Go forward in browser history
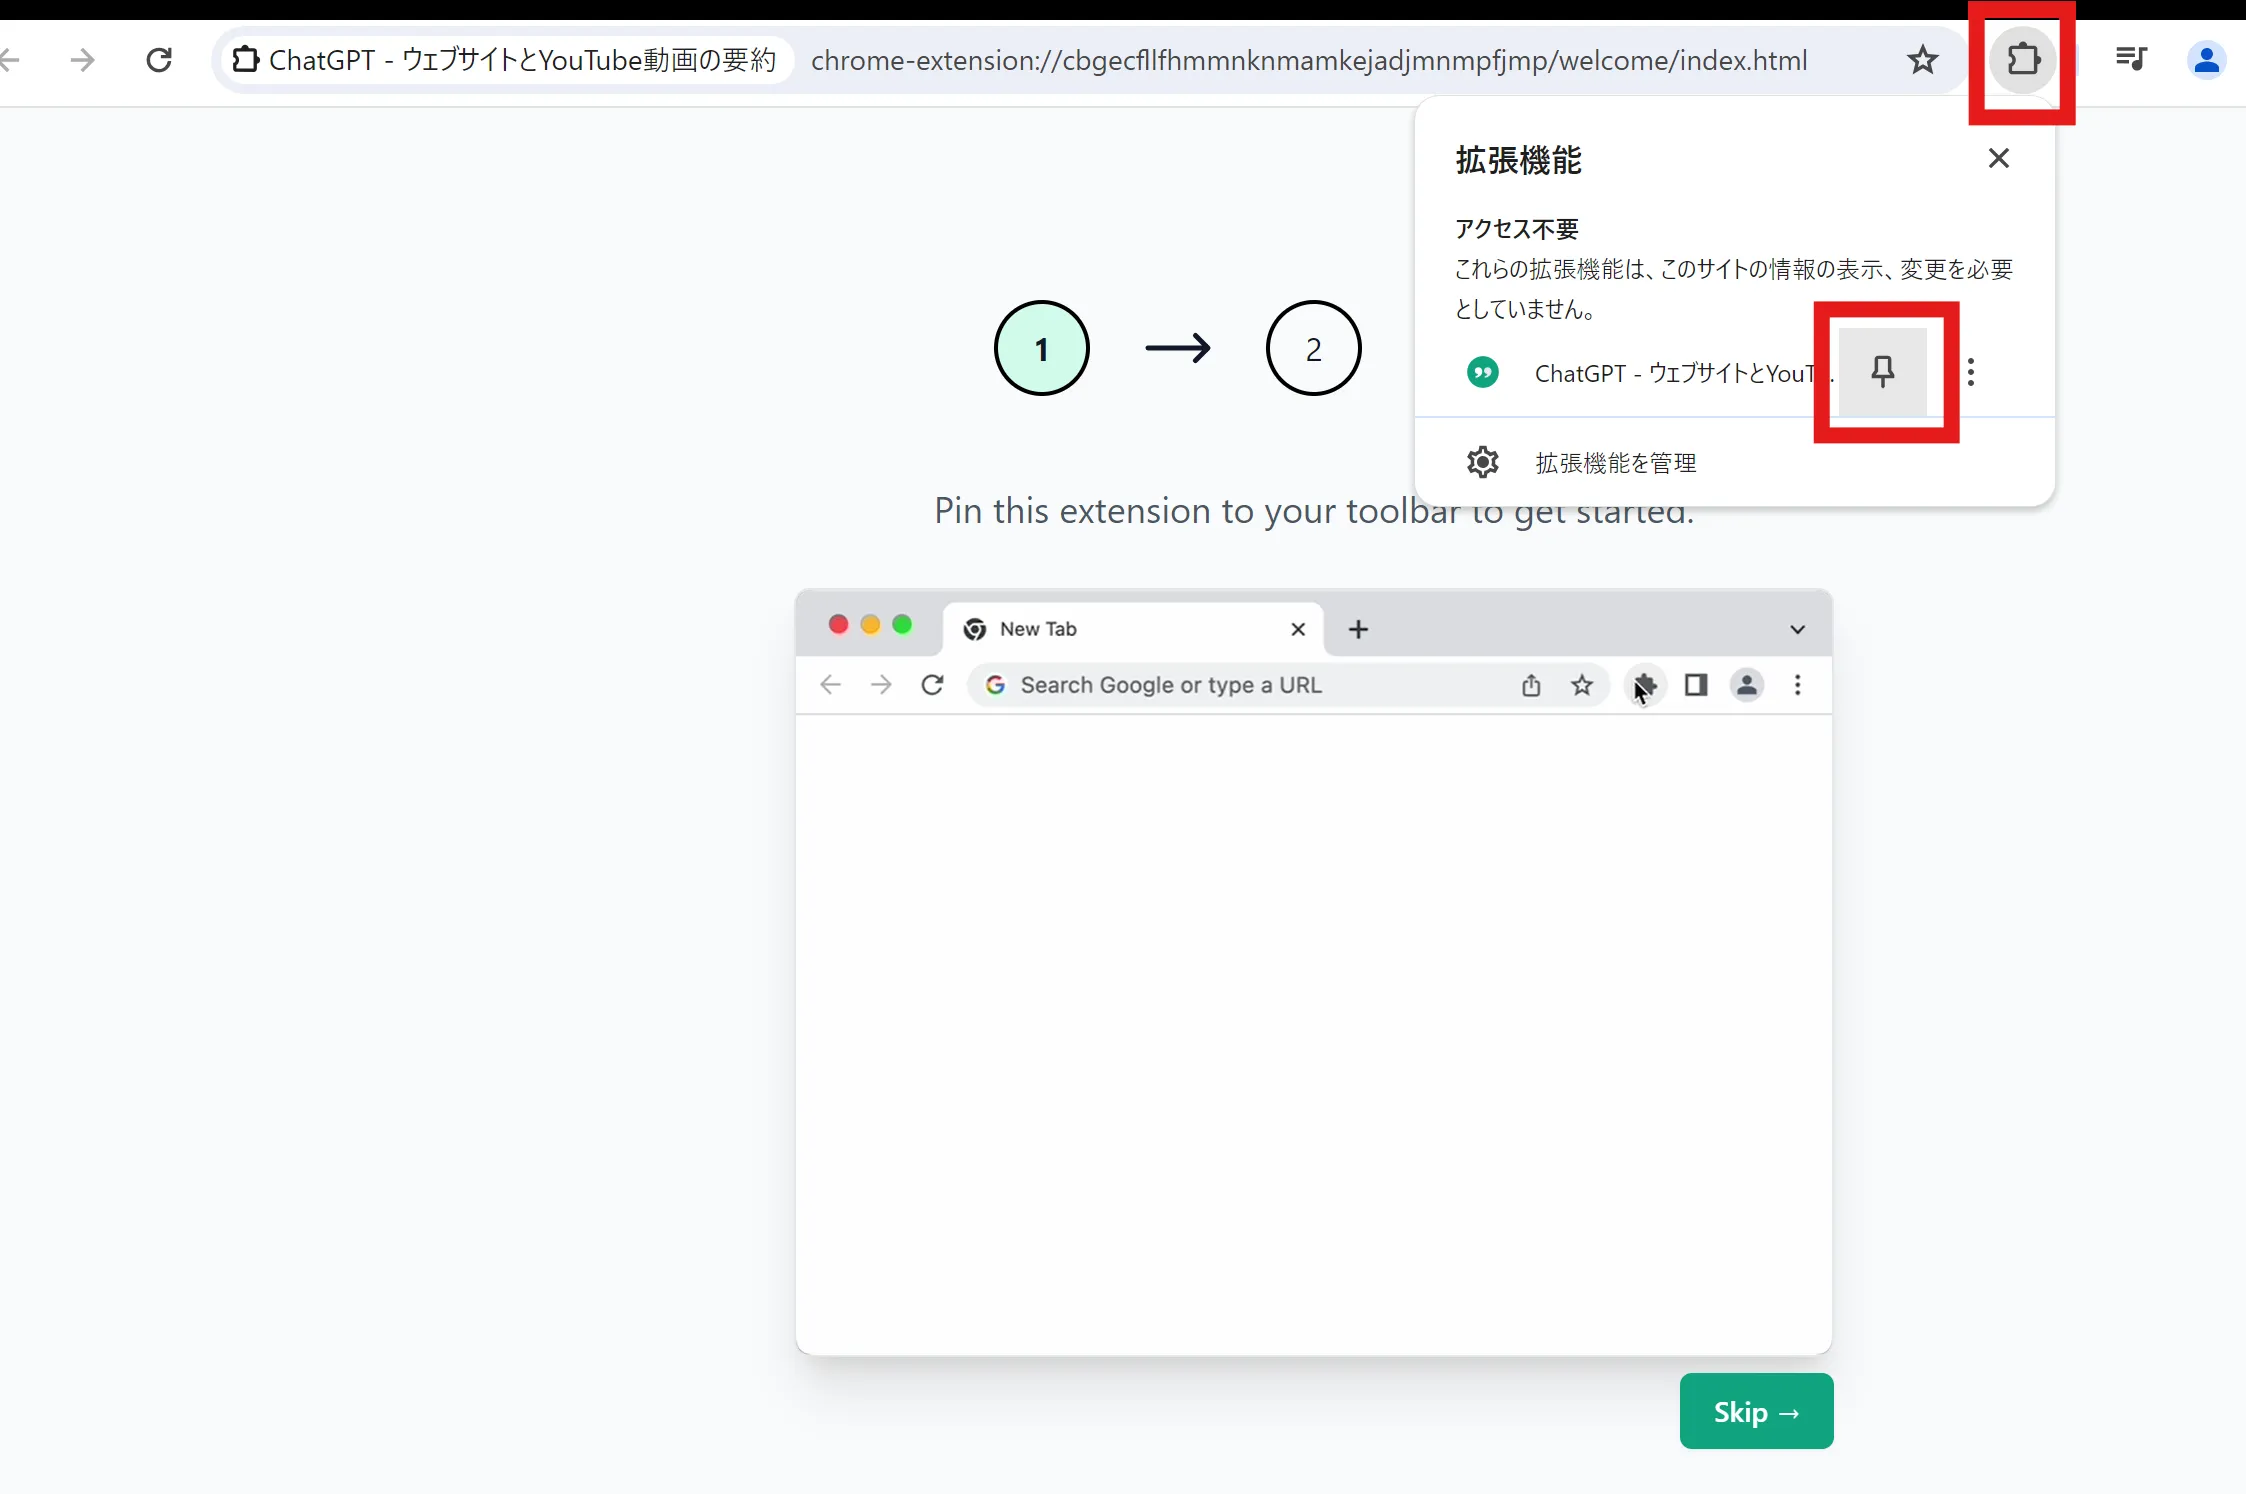This screenshot has height=1494, width=2246. (x=83, y=60)
